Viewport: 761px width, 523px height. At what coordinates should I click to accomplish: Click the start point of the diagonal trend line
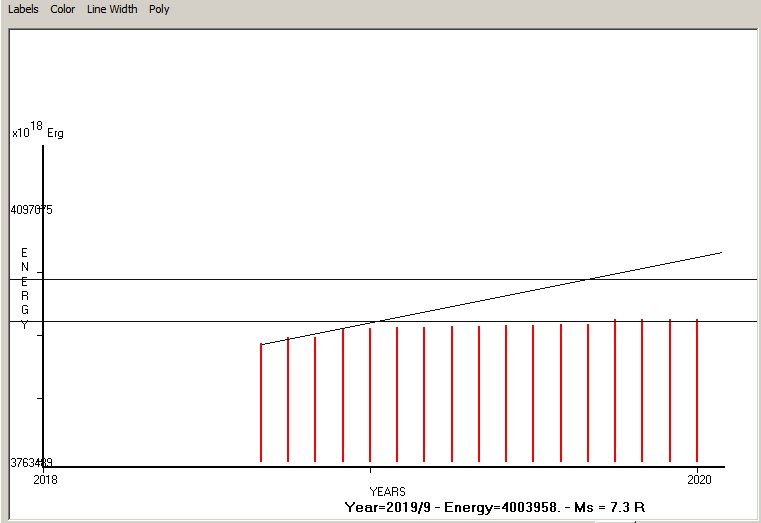click(262, 344)
